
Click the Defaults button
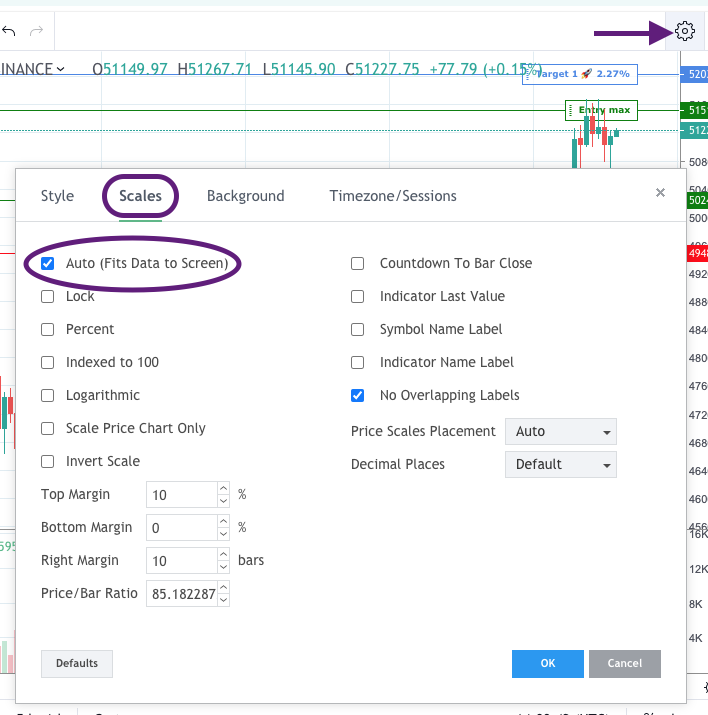pos(77,664)
